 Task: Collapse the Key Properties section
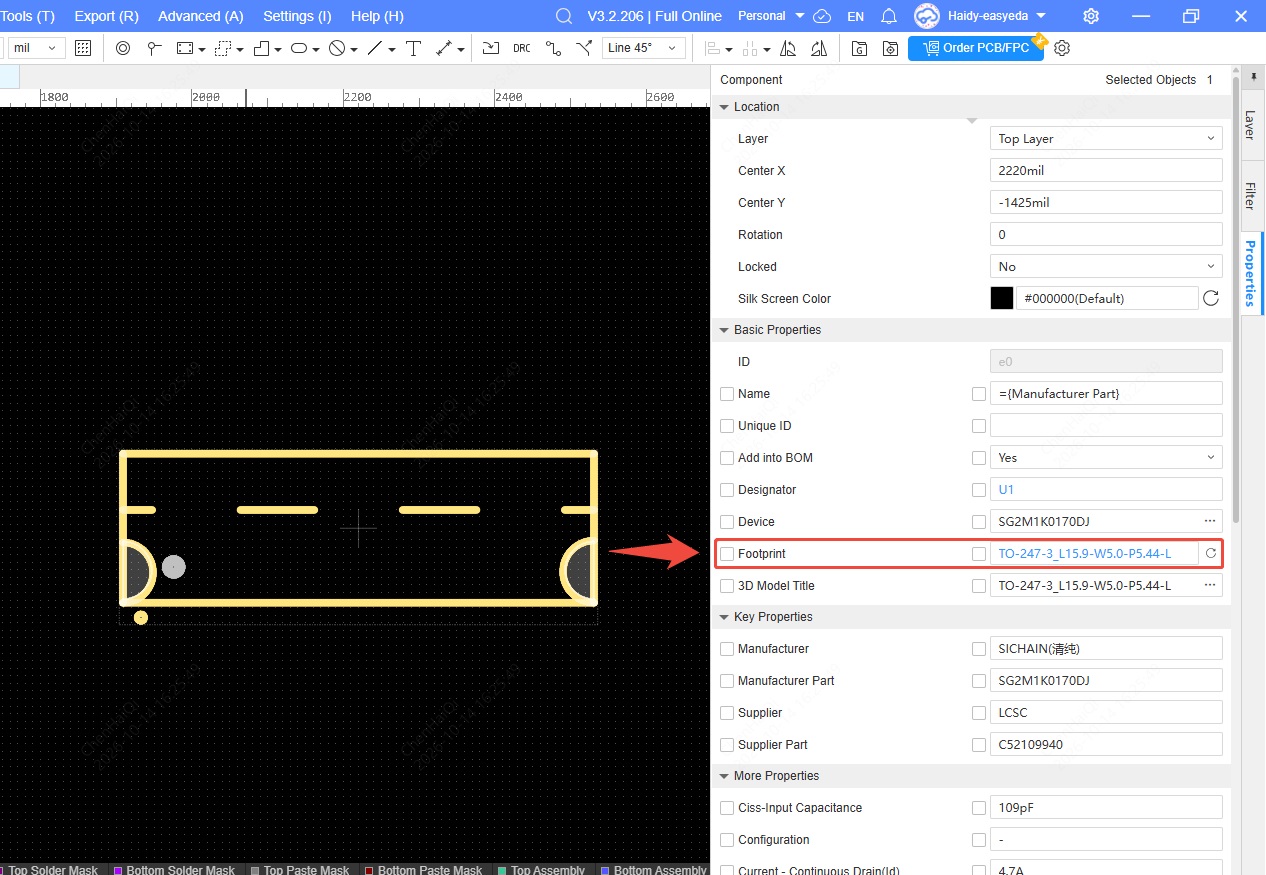tap(725, 617)
